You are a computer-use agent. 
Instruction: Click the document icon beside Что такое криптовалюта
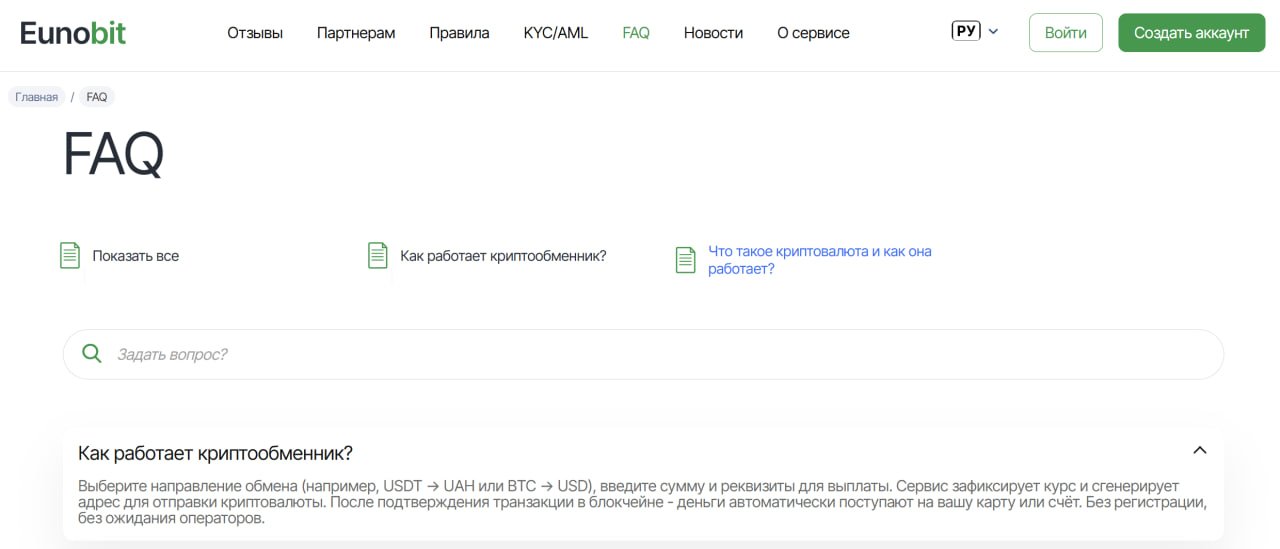pyautogui.click(x=685, y=260)
